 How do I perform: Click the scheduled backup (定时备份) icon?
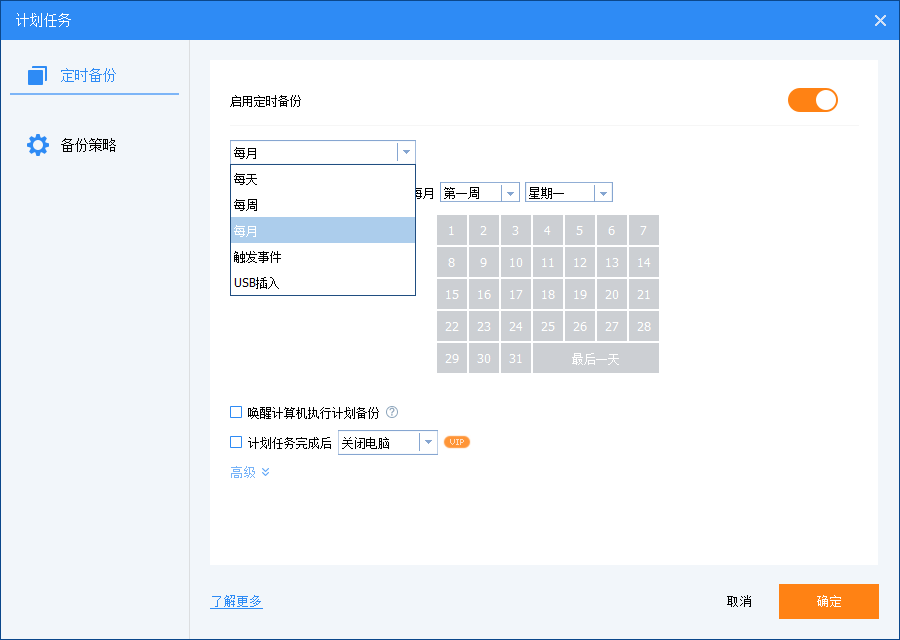(38, 75)
